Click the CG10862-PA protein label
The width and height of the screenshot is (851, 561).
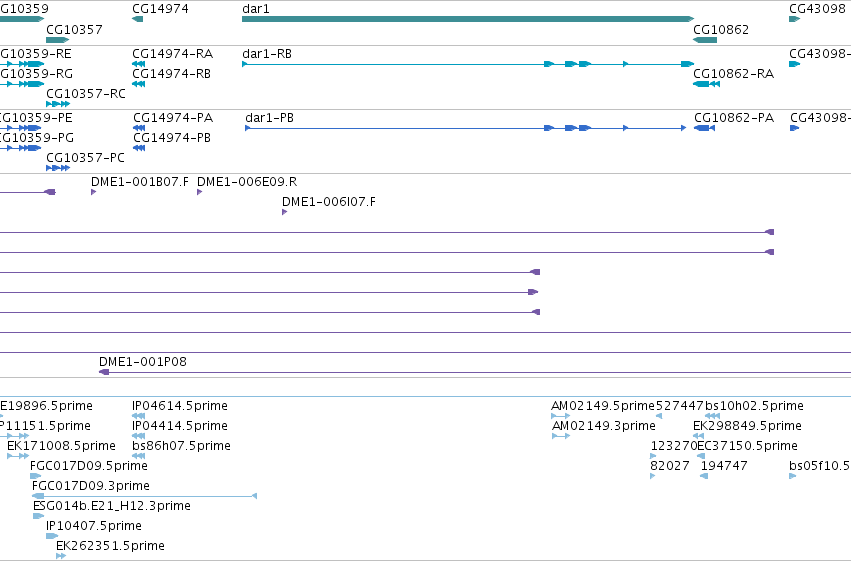(734, 118)
